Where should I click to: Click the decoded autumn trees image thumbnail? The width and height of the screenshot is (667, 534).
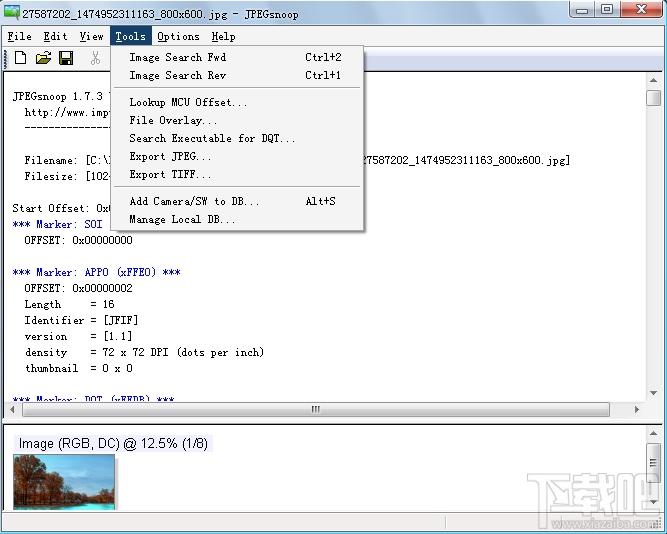point(64,482)
